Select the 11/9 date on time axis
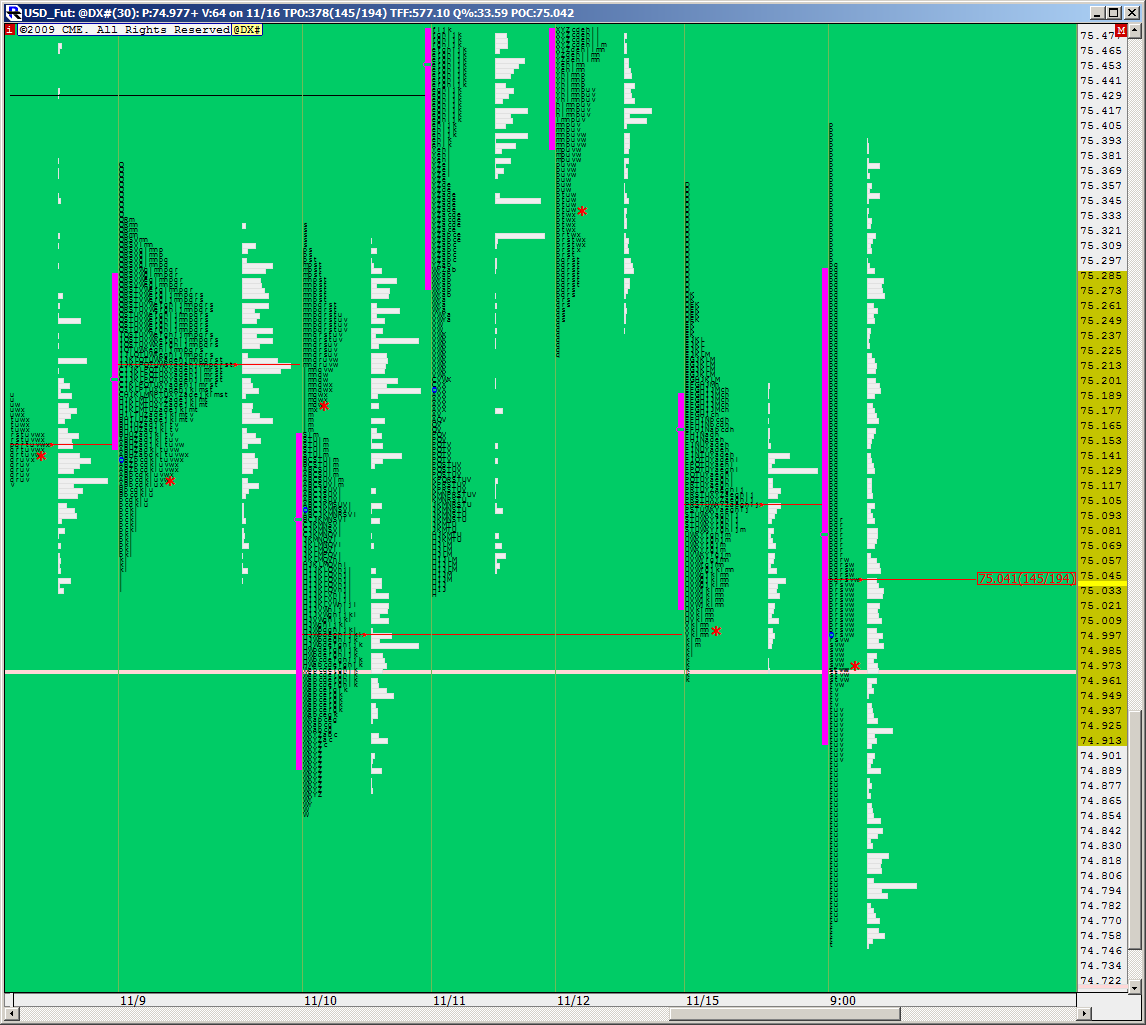This screenshot has width=1146, height=1025. 133,1000
